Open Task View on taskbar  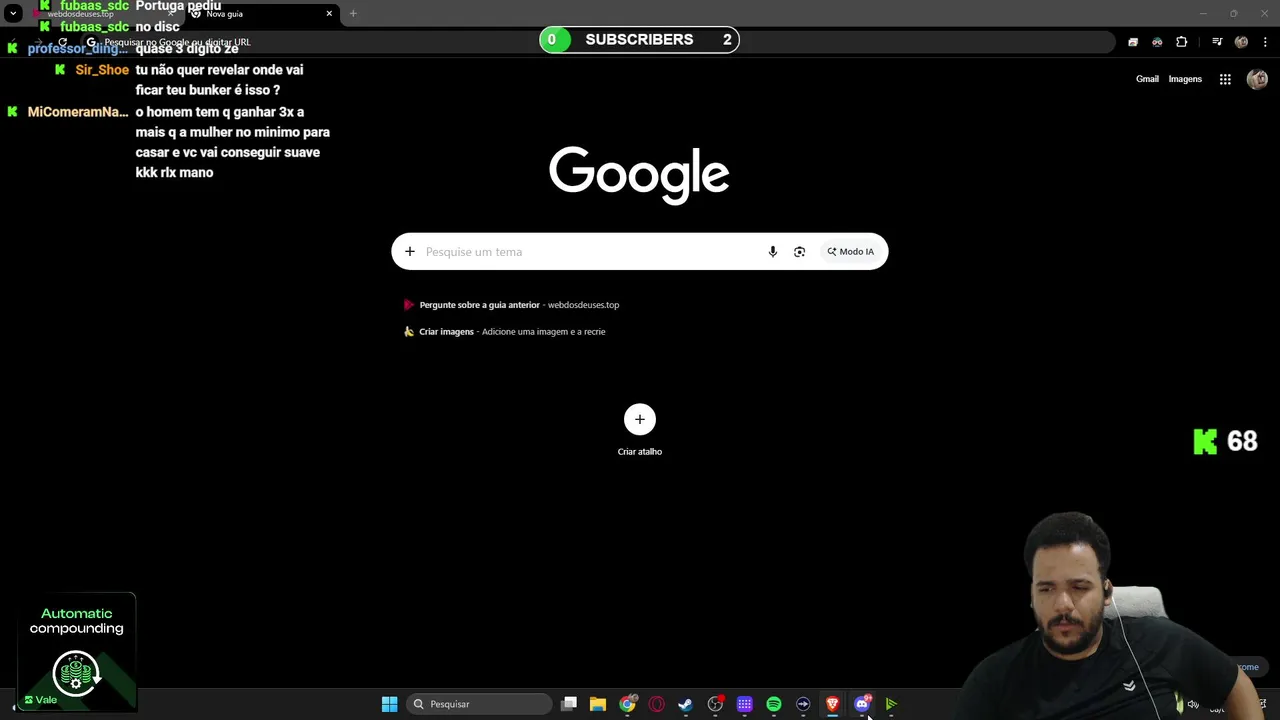(569, 704)
